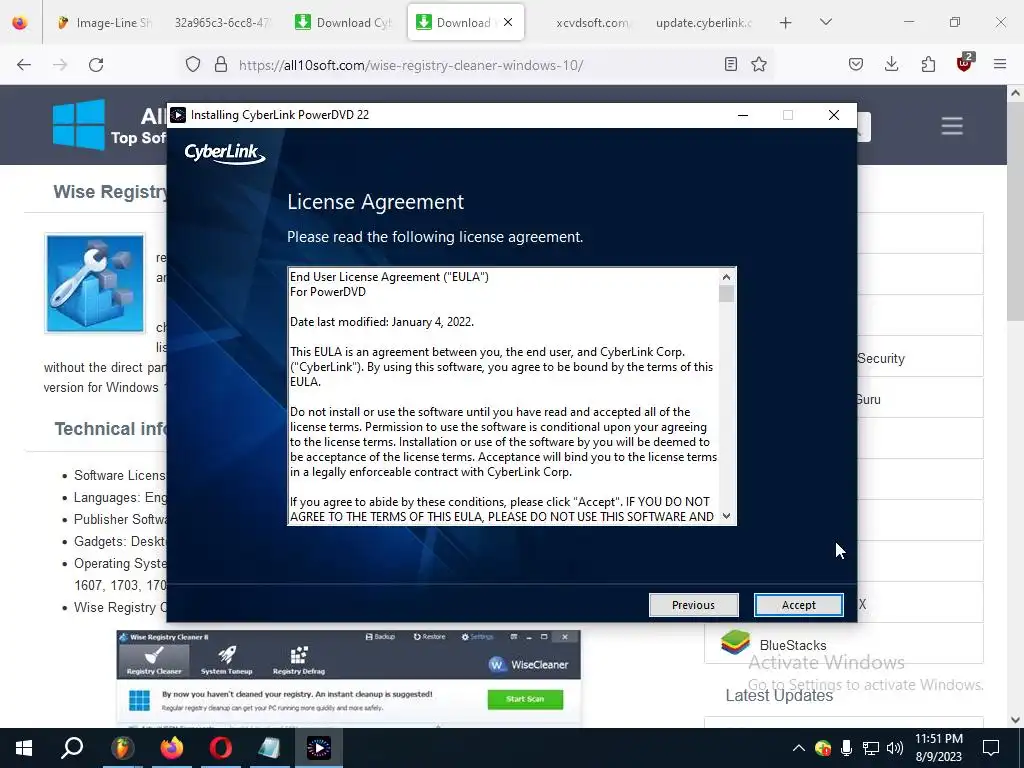The height and width of the screenshot is (768, 1024).
Task: Switch to the Image-Line tab
Action: point(104,23)
